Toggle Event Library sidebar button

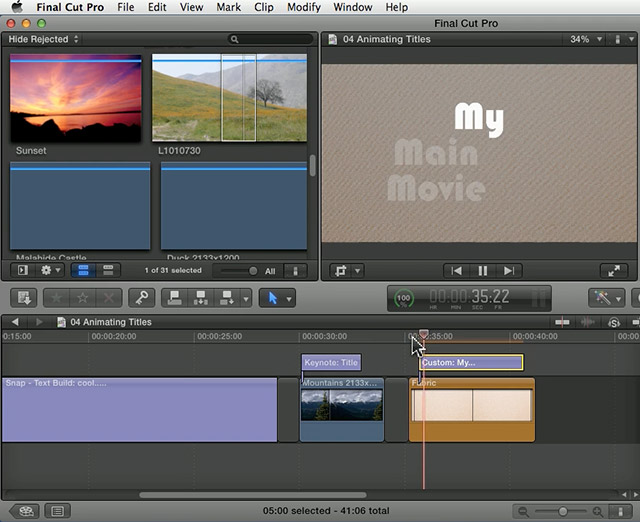tap(23, 270)
